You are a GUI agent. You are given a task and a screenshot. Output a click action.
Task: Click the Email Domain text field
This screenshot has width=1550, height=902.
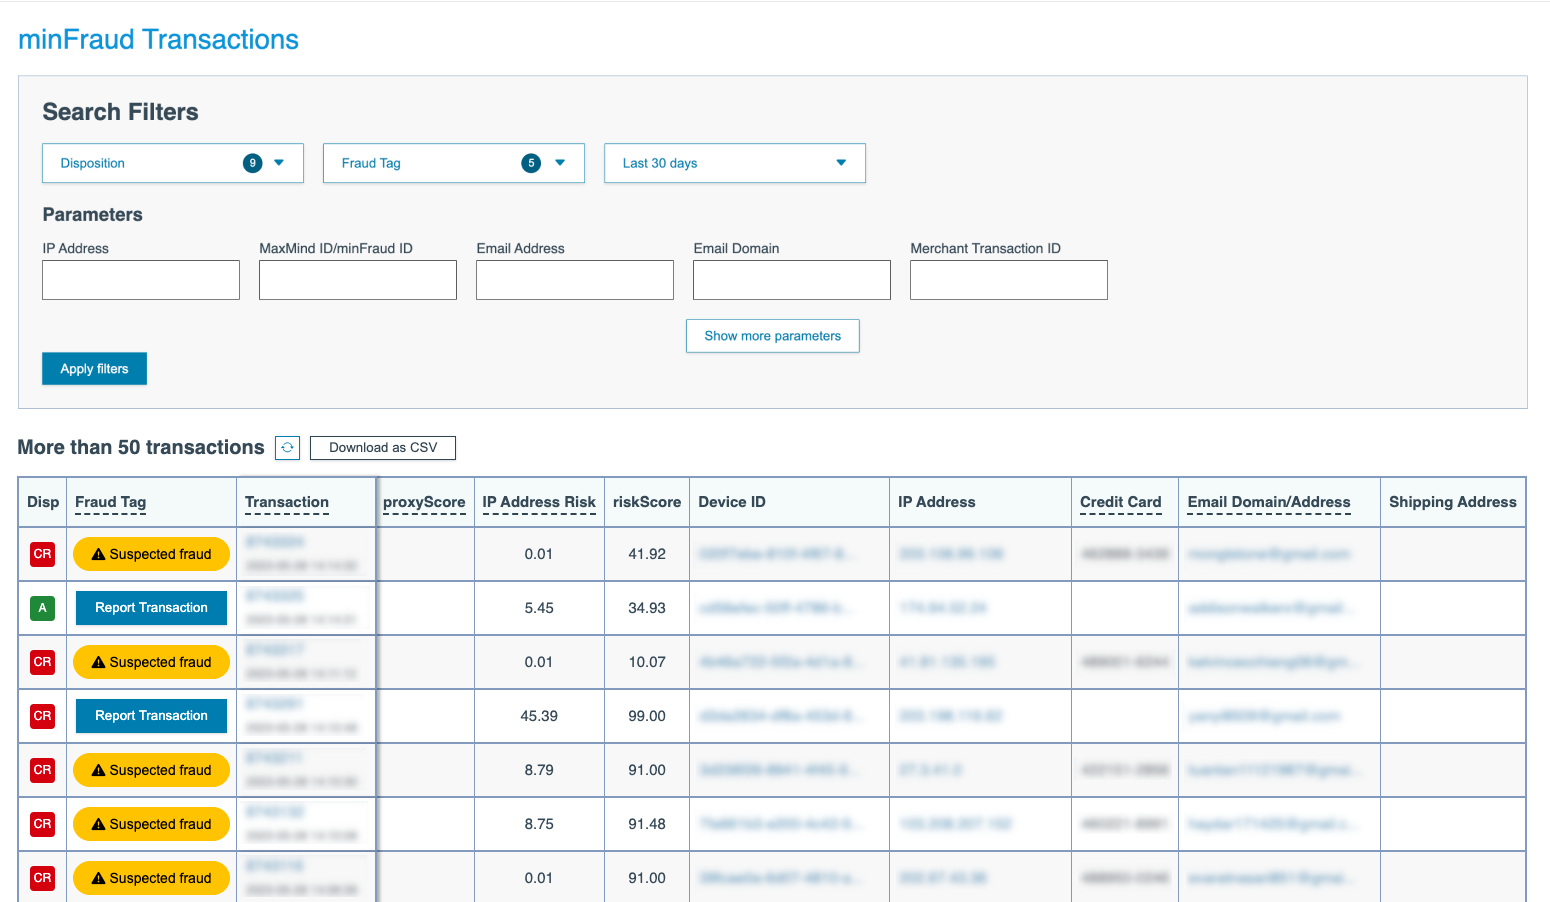(x=791, y=280)
